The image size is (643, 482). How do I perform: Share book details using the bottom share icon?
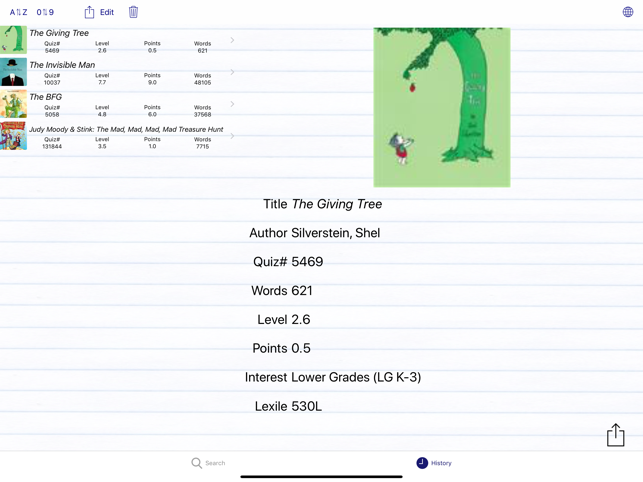(616, 435)
